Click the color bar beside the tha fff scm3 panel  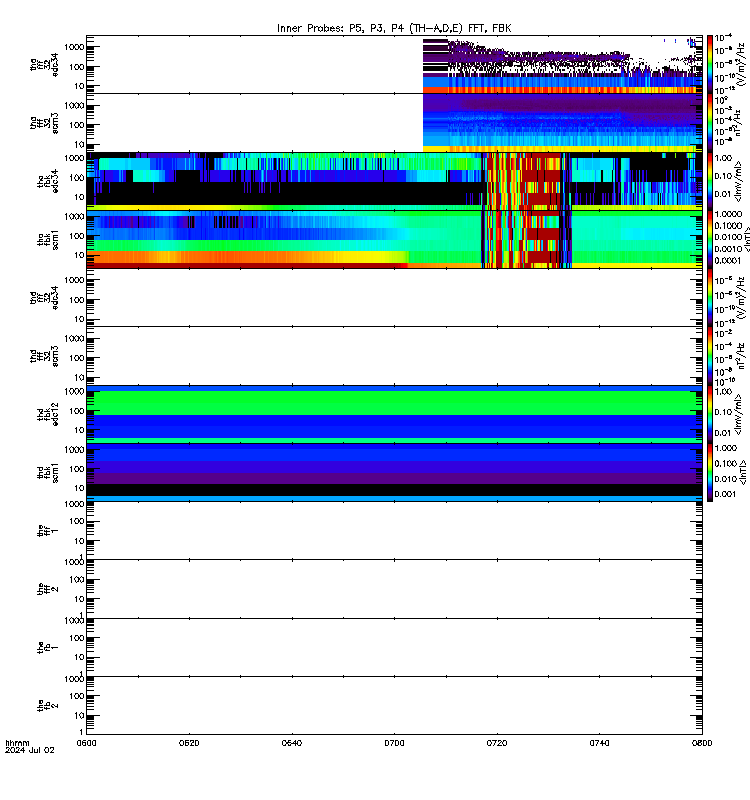click(x=709, y=122)
